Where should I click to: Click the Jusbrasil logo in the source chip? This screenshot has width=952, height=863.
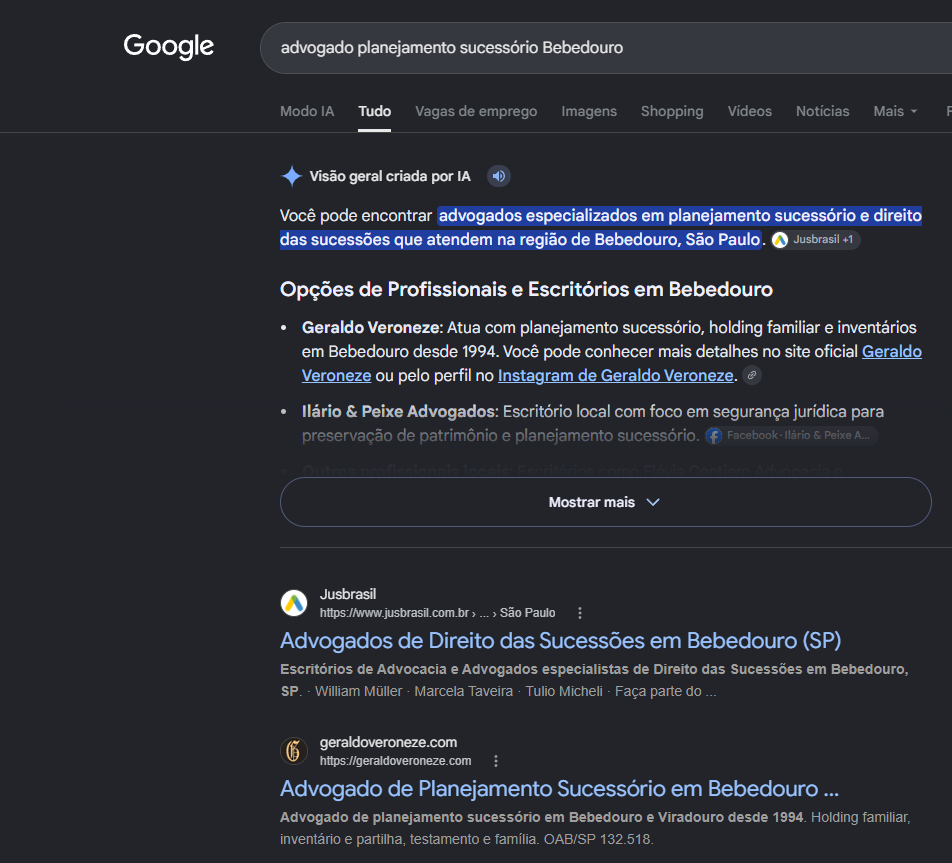coord(780,240)
